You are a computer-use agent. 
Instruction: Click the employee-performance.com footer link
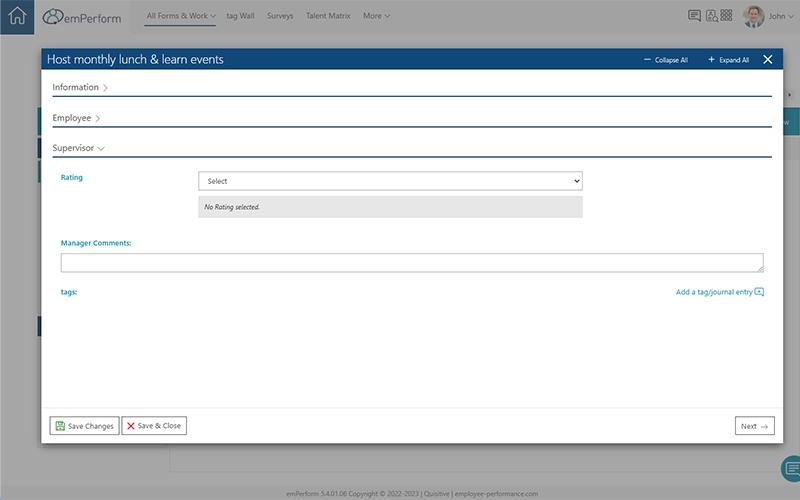click(x=496, y=494)
